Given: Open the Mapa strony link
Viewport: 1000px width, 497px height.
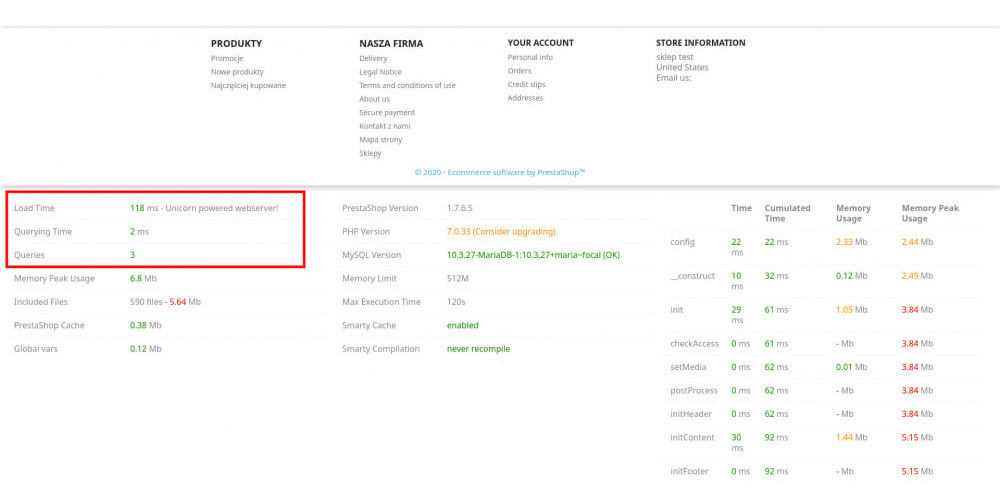Looking at the screenshot, I should point(381,140).
